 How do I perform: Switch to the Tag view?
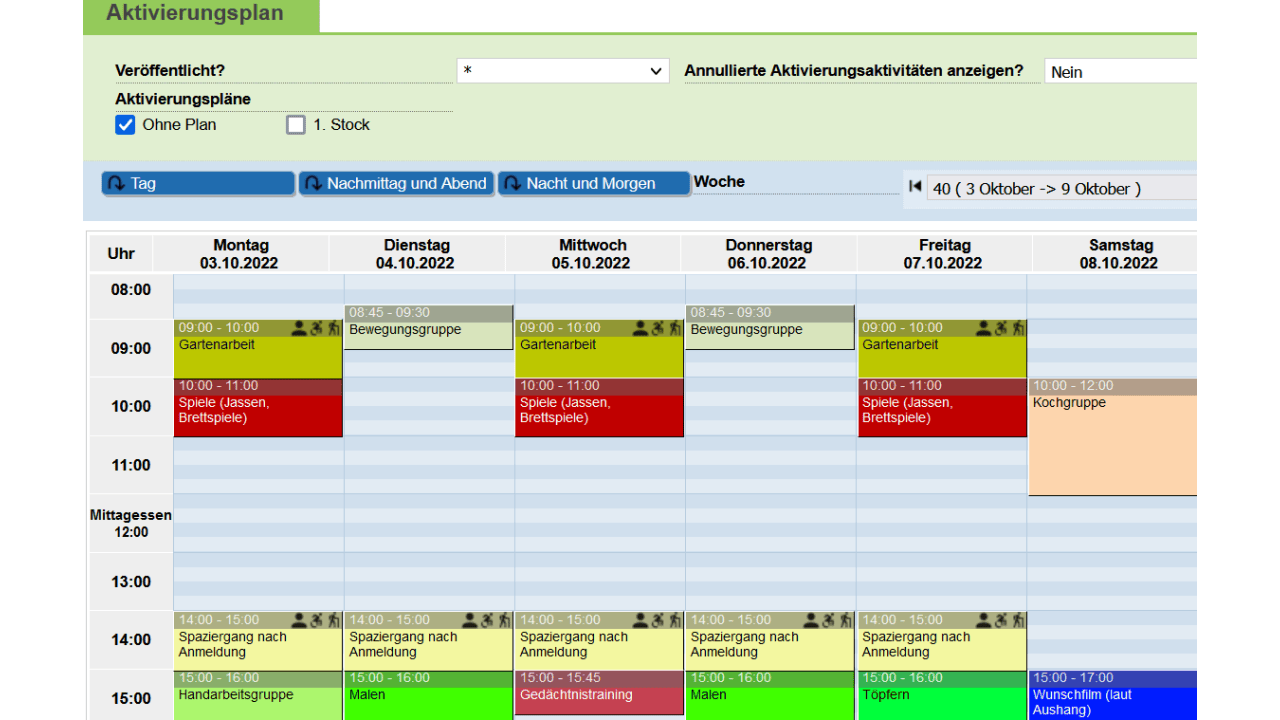click(x=198, y=183)
